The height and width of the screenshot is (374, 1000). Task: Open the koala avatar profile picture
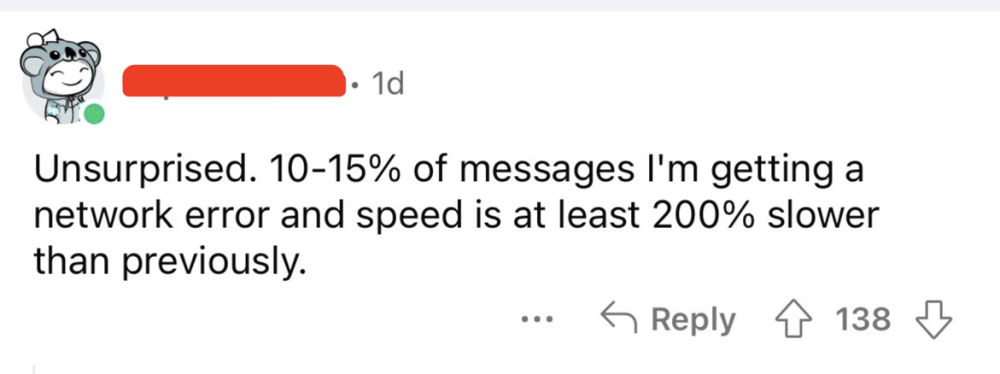click(x=63, y=77)
